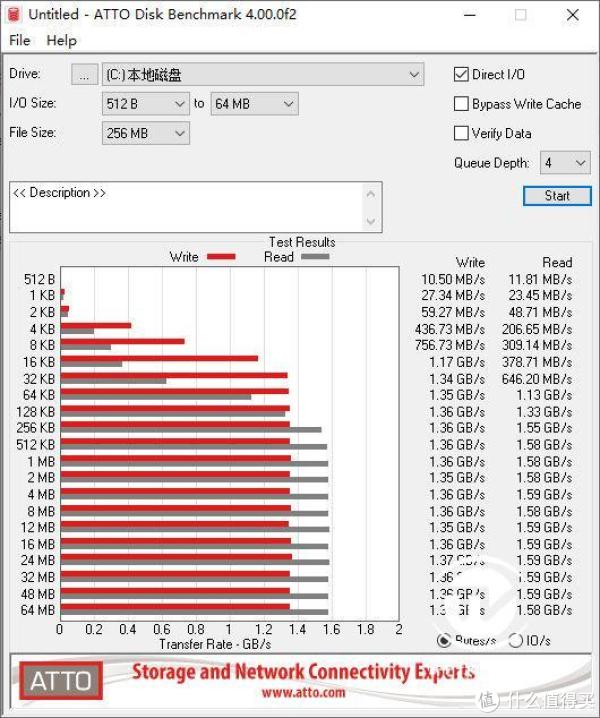
Task: Click the ATTO app icon in title bar
Action: 14,15
